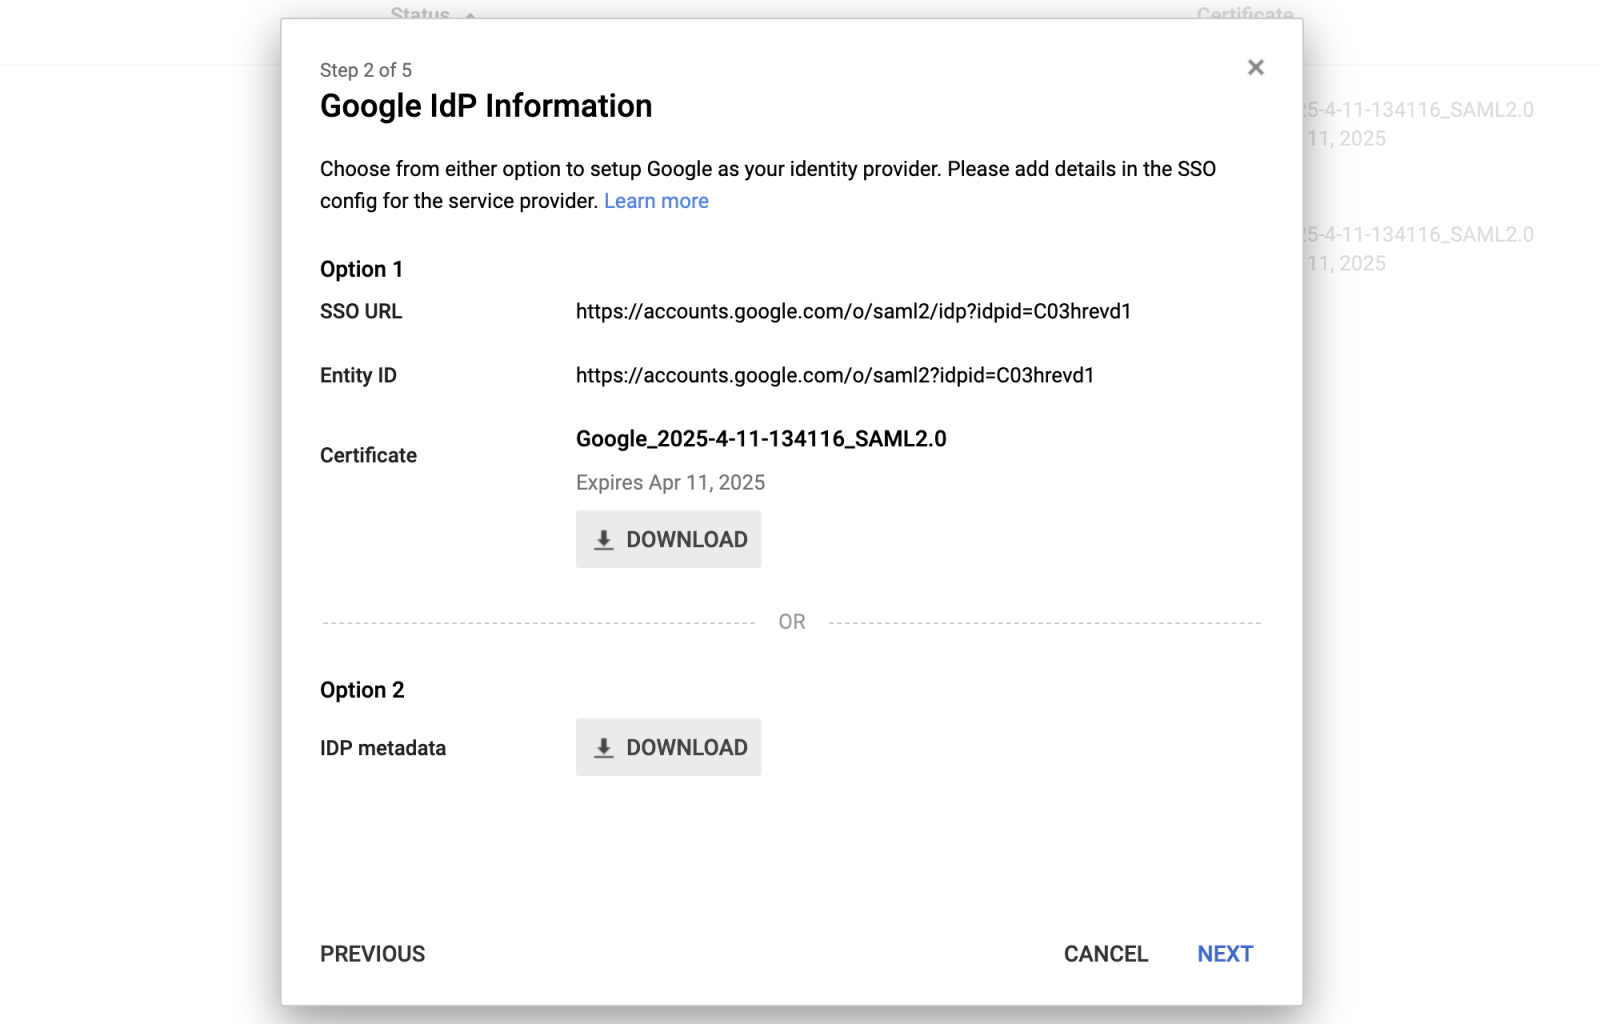The height and width of the screenshot is (1024, 1600).
Task: Click the Entity ID label
Action: pos(358,375)
